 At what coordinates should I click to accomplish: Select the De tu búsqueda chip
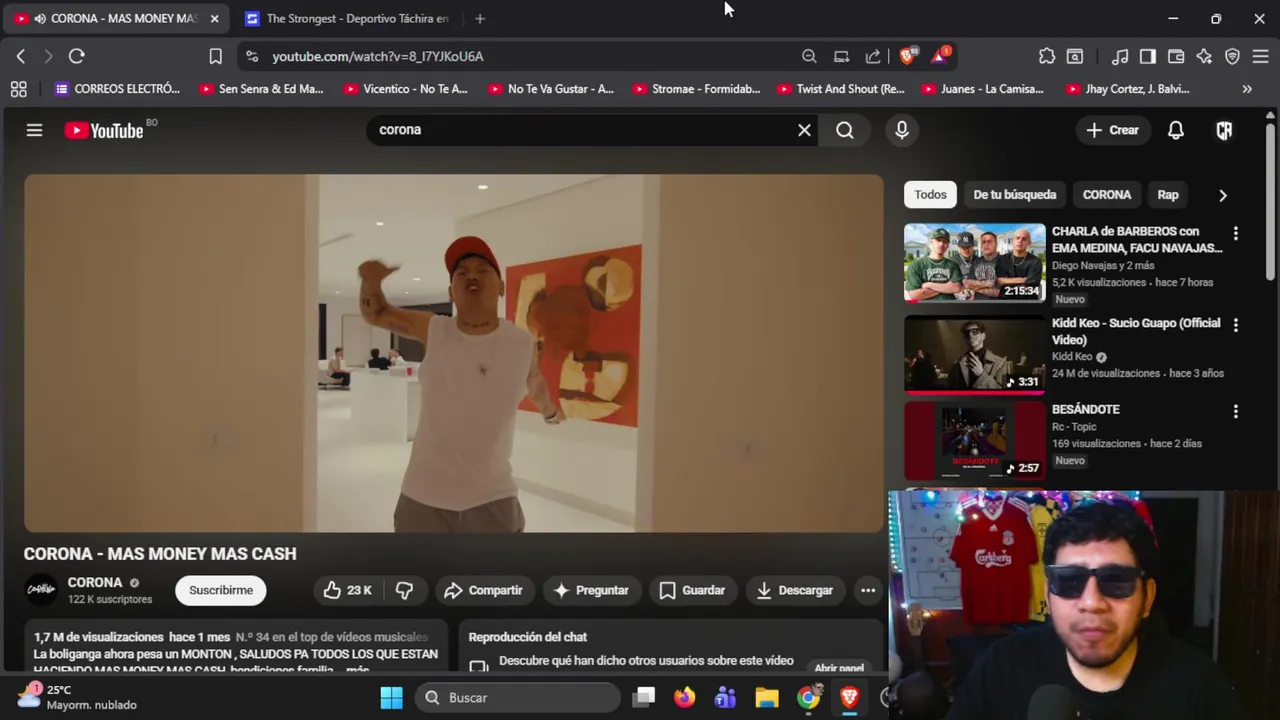[1014, 195]
